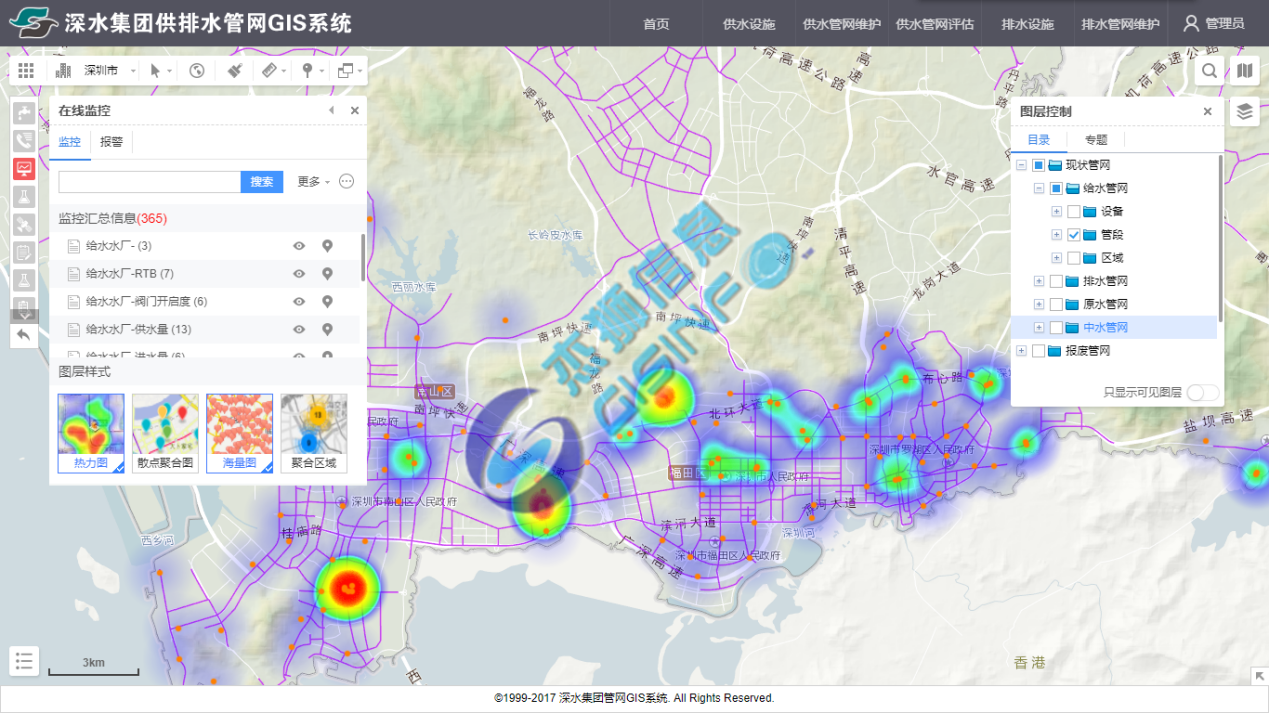
Task: Select the red online monitoring sidebar icon
Action: click(23, 169)
